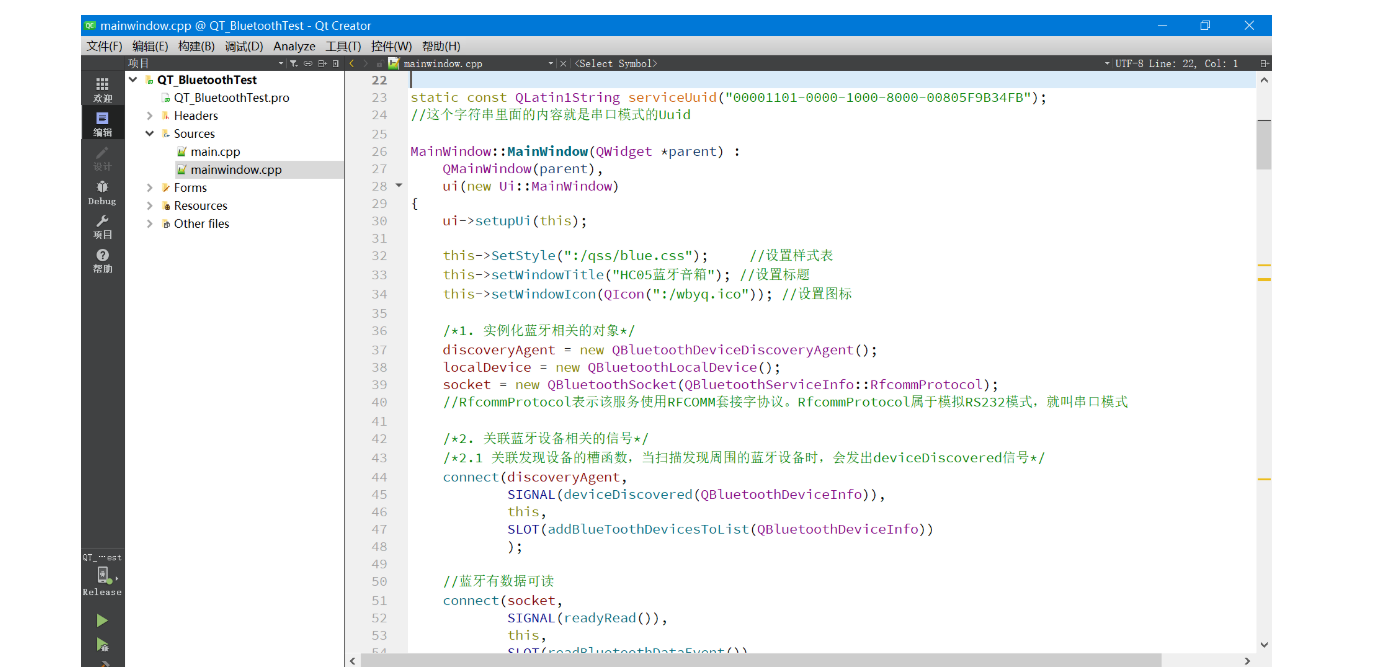Screen dimensions: 1374x667
Task: Click the Other files folder label
Action: (x=202, y=224)
